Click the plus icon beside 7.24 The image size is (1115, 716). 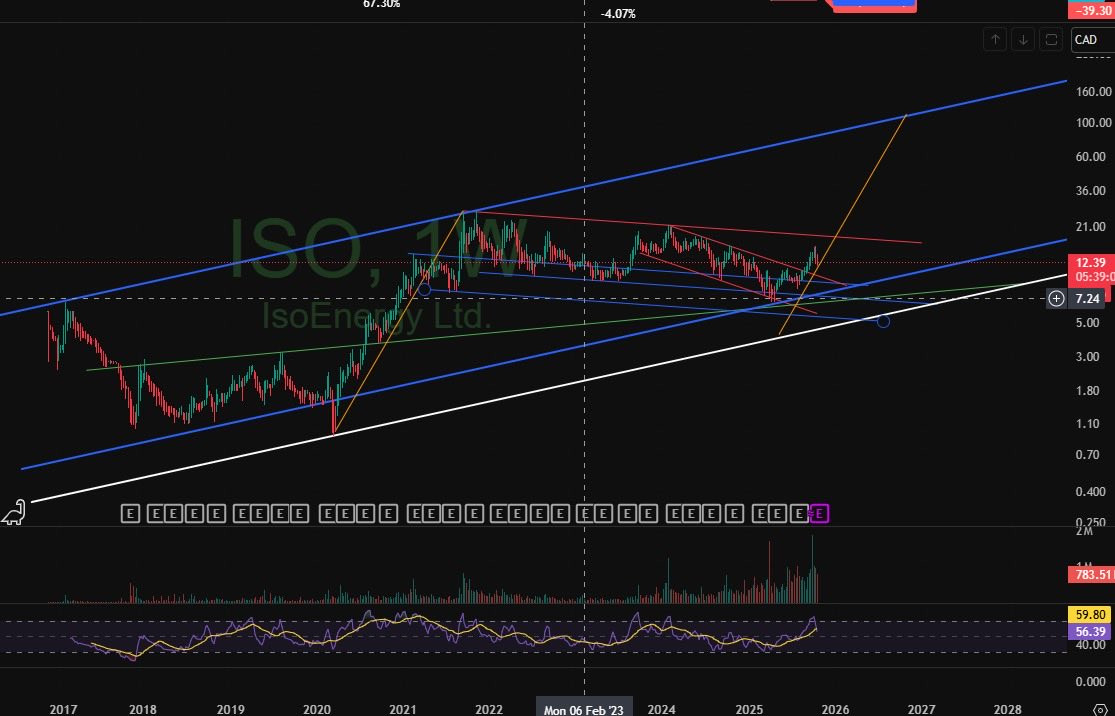click(x=1056, y=299)
